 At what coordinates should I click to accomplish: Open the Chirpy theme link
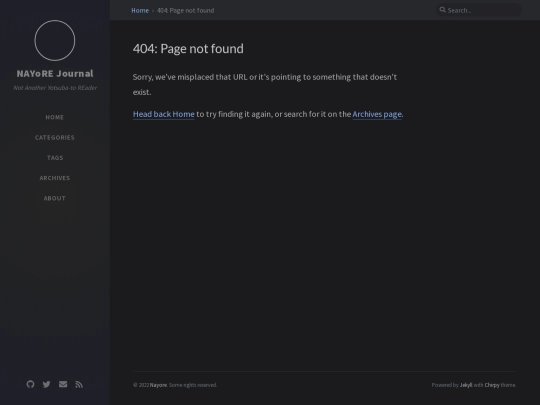click(x=492, y=385)
